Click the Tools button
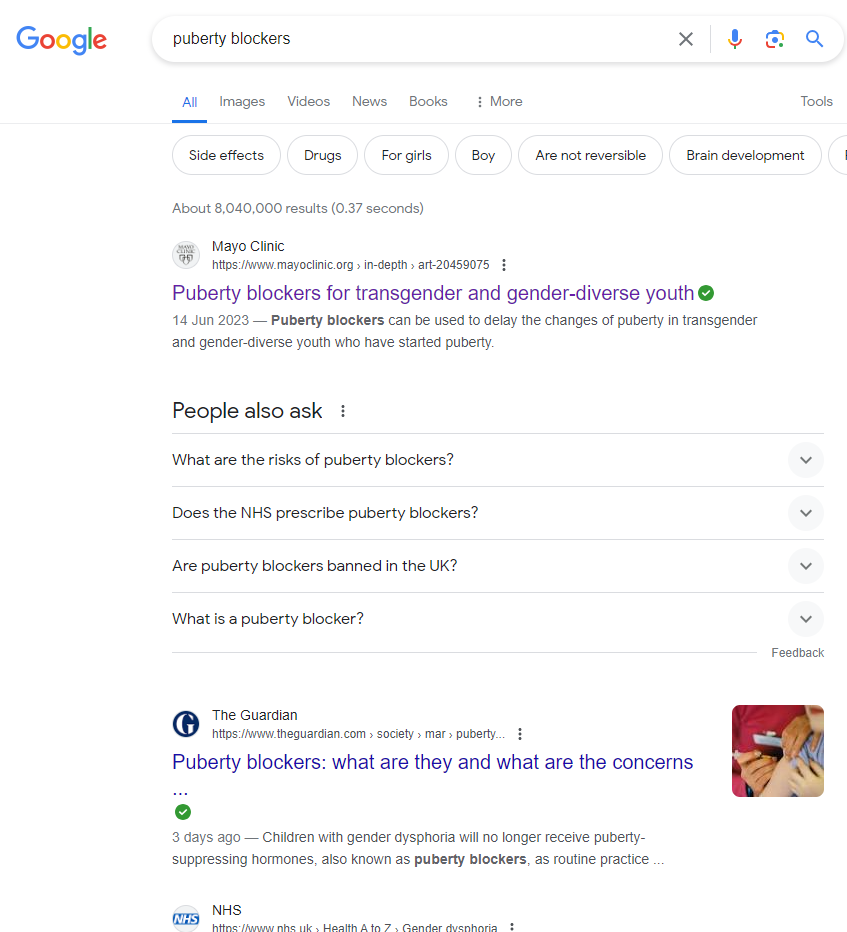Viewport: 847px width, 932px height. [816, 101]
